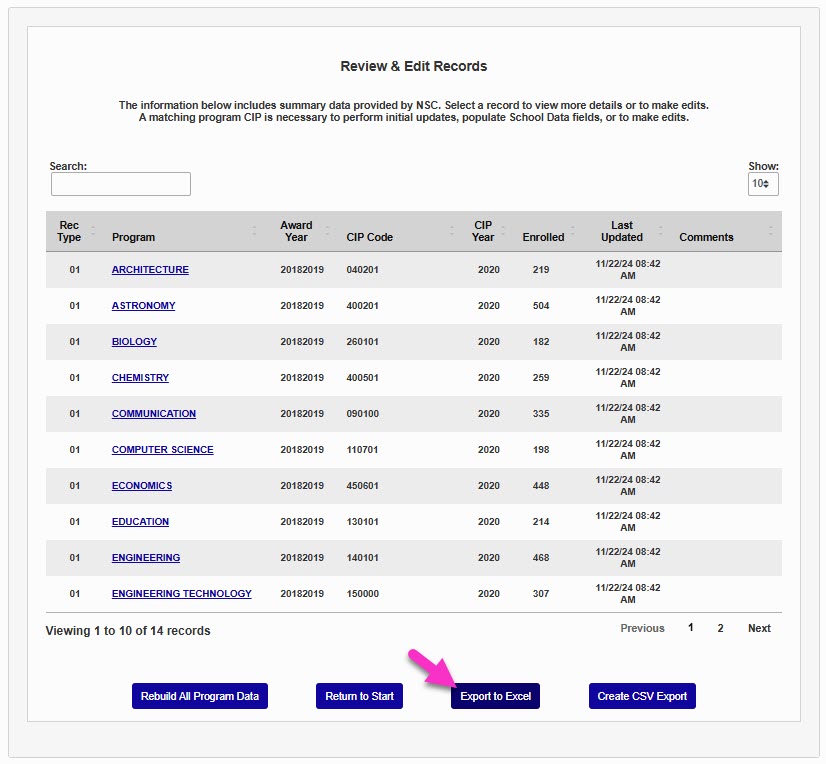Click the Create CSV Export button
The width and height of the screenshot is (826, 764).
click(642, 696)
